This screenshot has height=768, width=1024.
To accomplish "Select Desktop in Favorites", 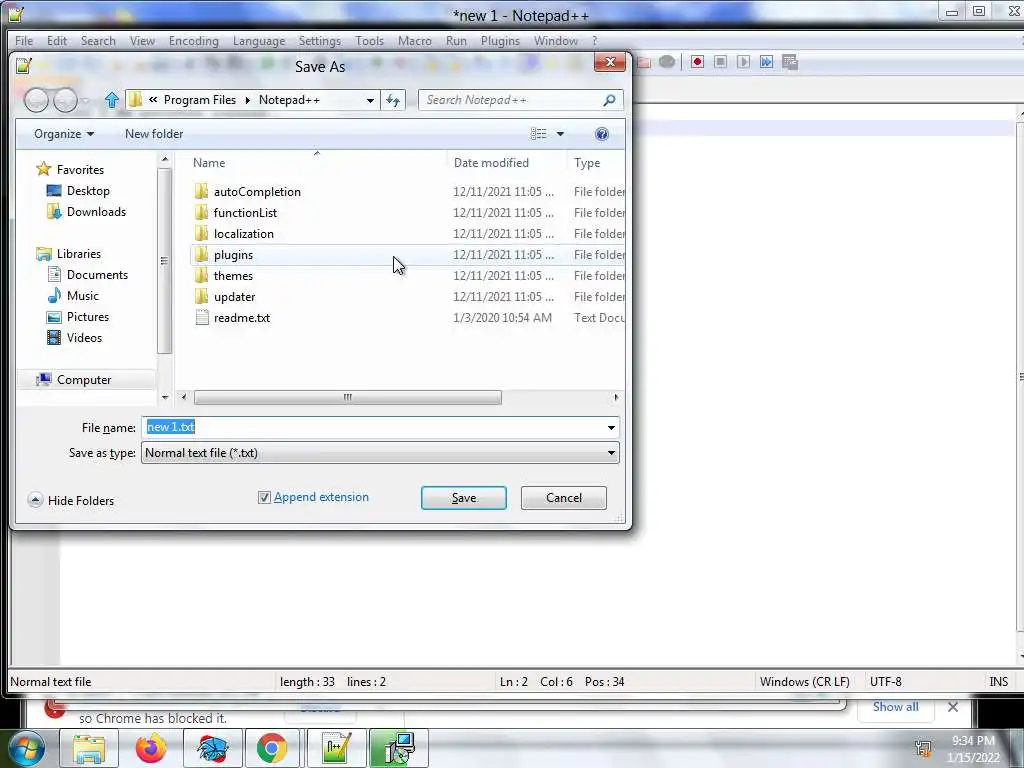I will (88, 191).
